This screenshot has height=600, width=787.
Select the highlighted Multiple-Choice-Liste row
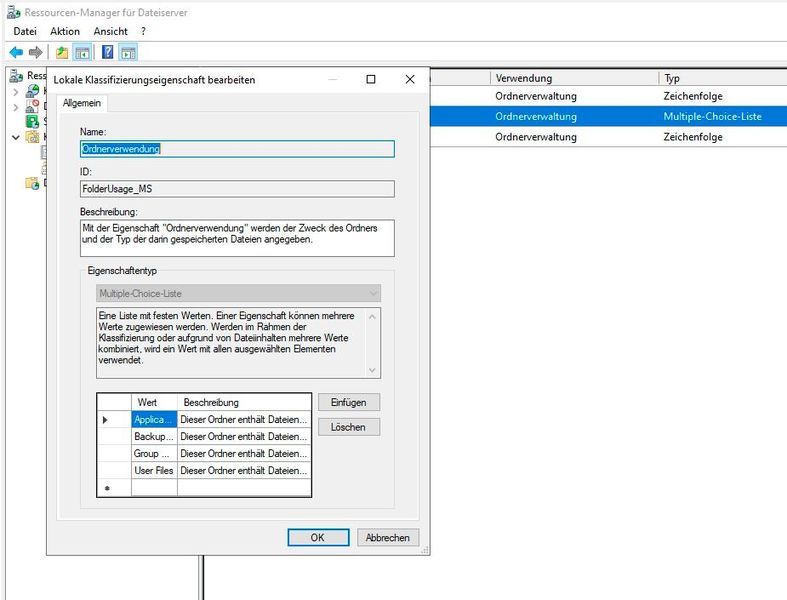pyautogui.click(x=608, y=116)
